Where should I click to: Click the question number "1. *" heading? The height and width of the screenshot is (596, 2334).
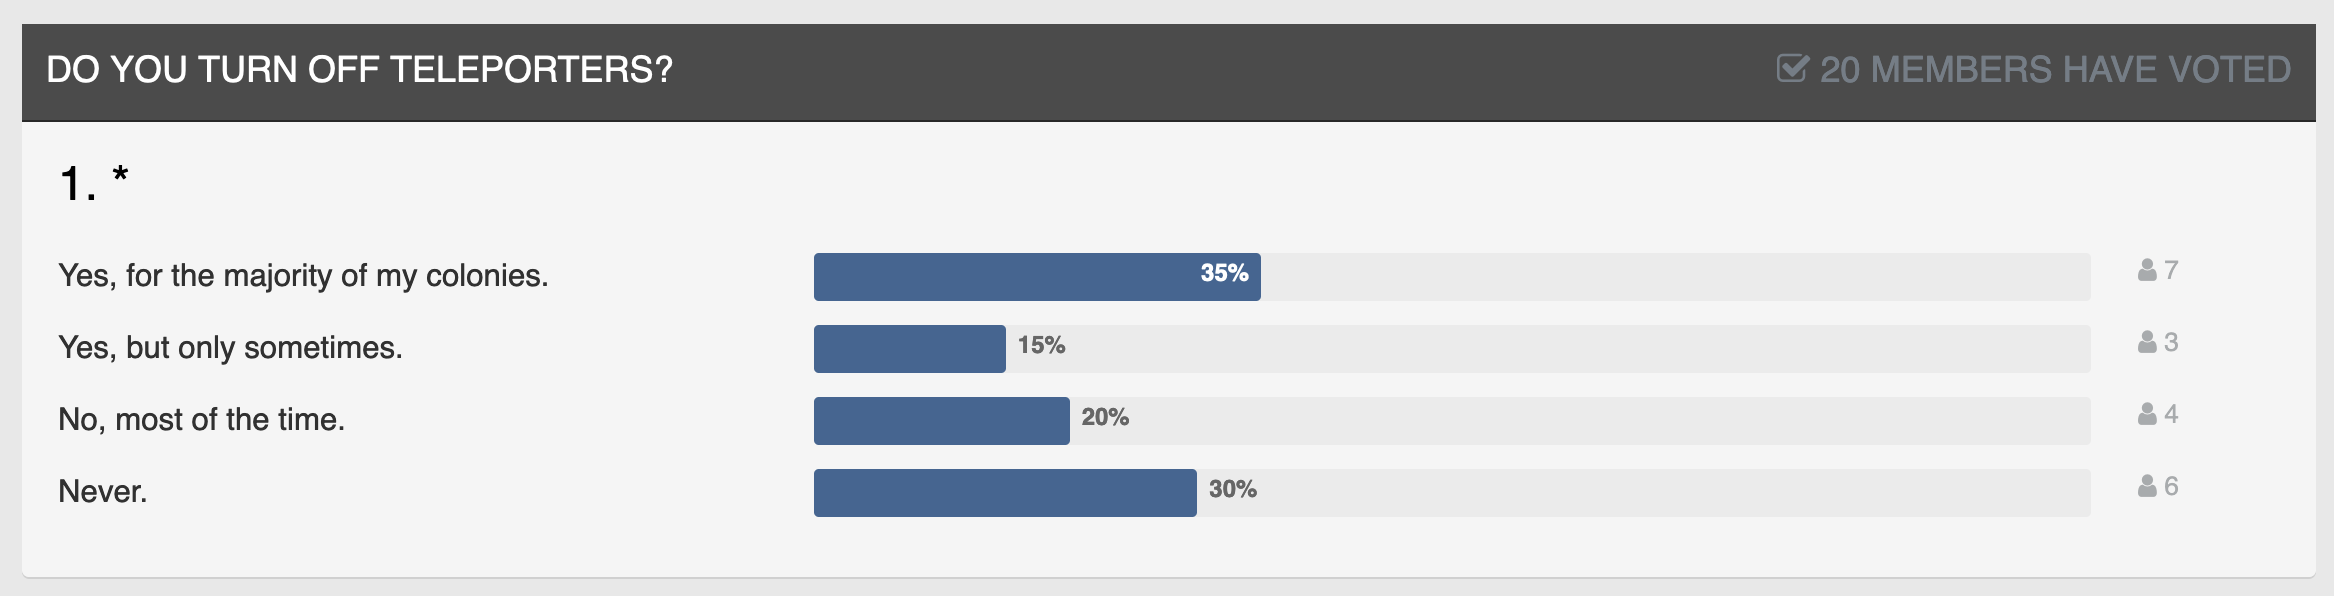94,183
